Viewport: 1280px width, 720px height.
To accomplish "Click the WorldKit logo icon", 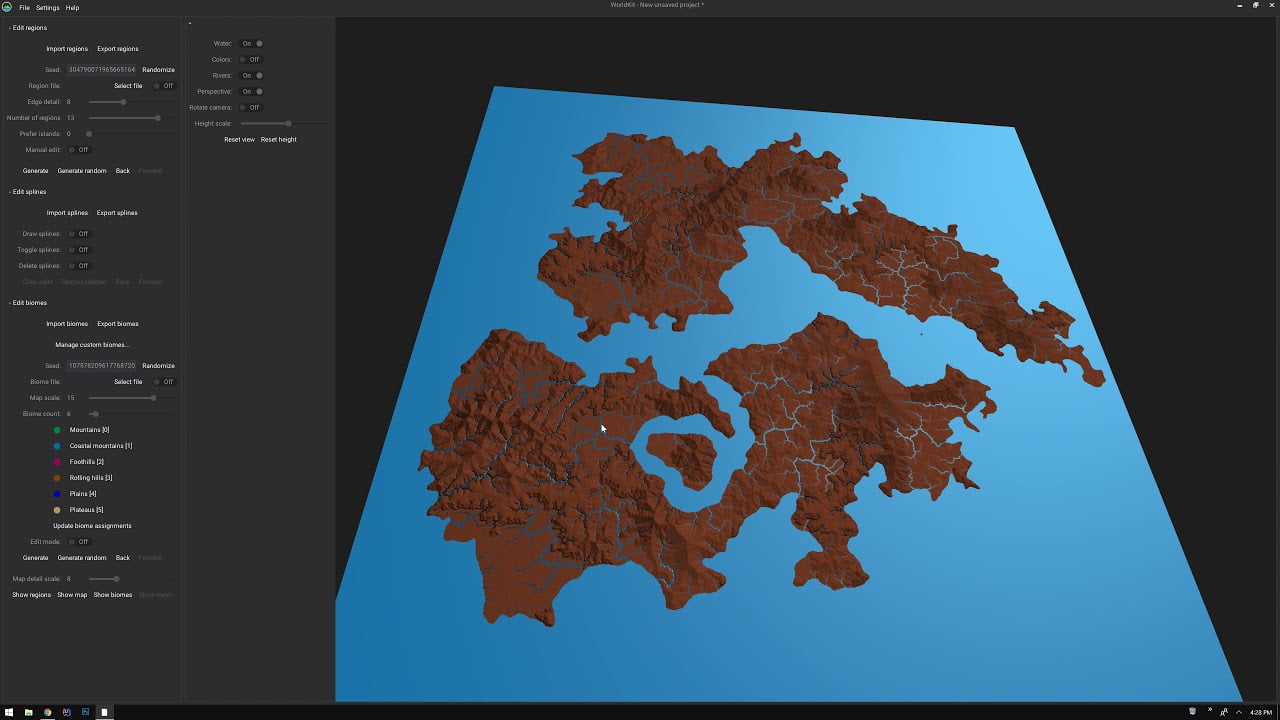I will point(7,7).
